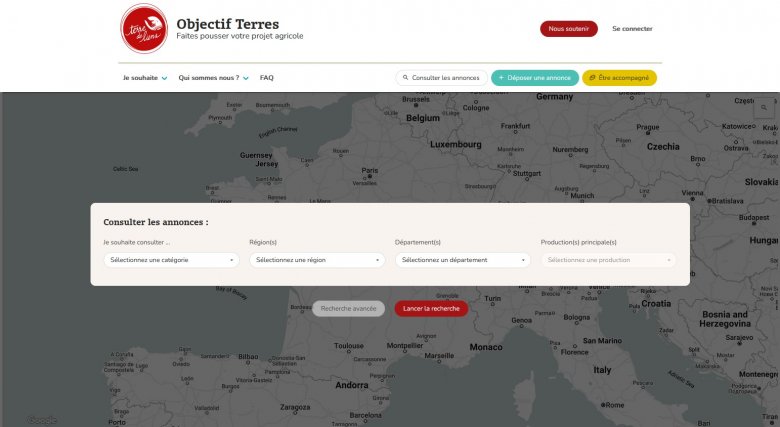Click the Montpellier label on the map

(x=405, y=345)
